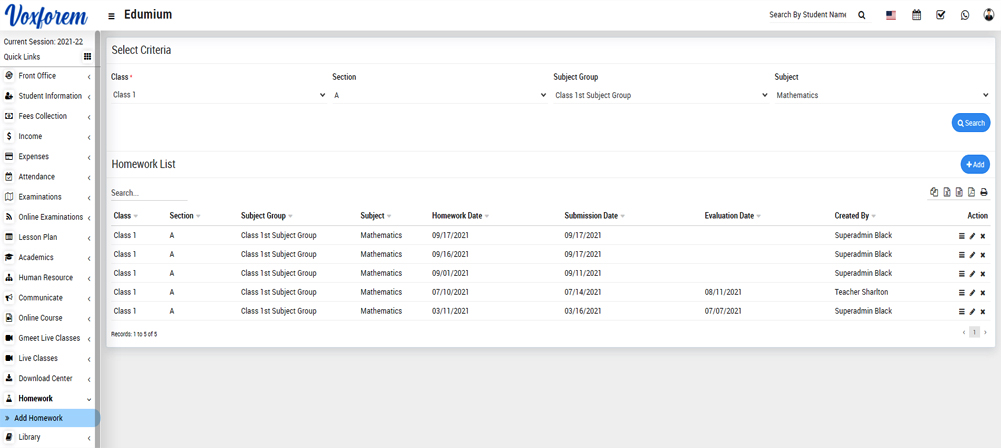Toggle the sidebar hamburger menu

[111, 16]
